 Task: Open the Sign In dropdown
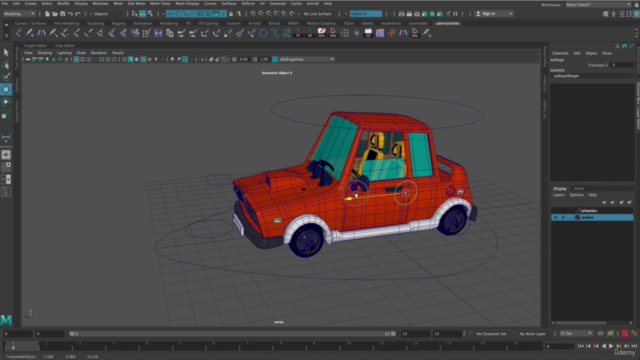[x=494, y=14]
